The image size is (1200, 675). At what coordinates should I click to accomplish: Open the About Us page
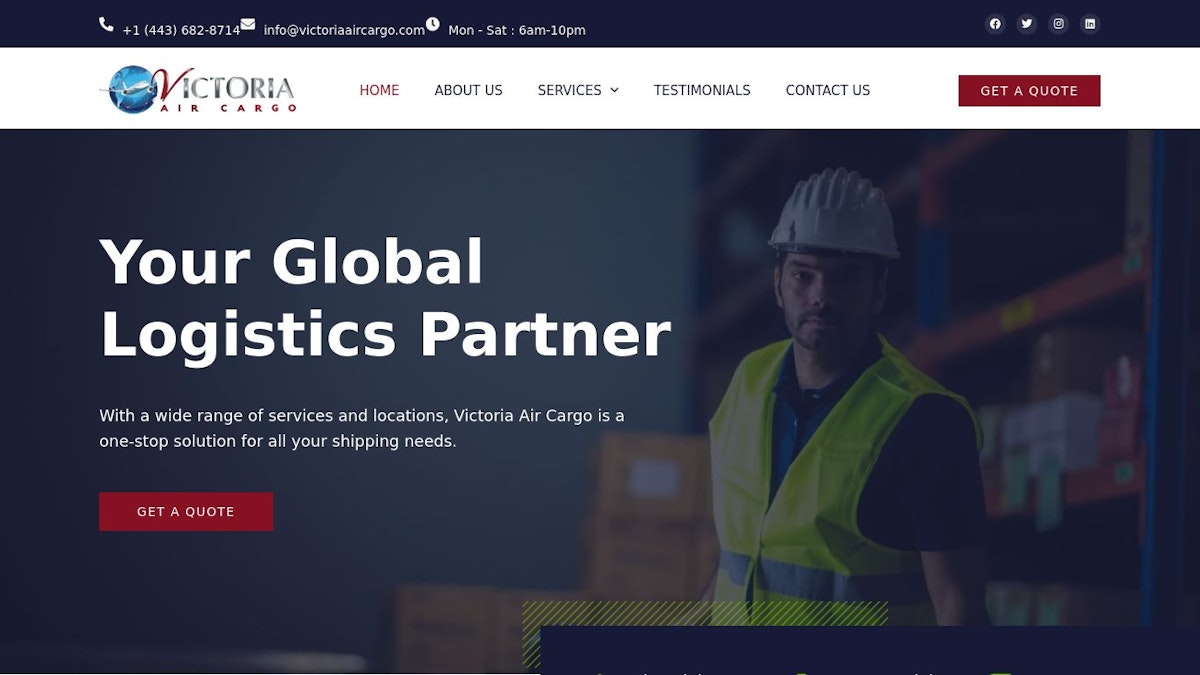pos(468,90)
